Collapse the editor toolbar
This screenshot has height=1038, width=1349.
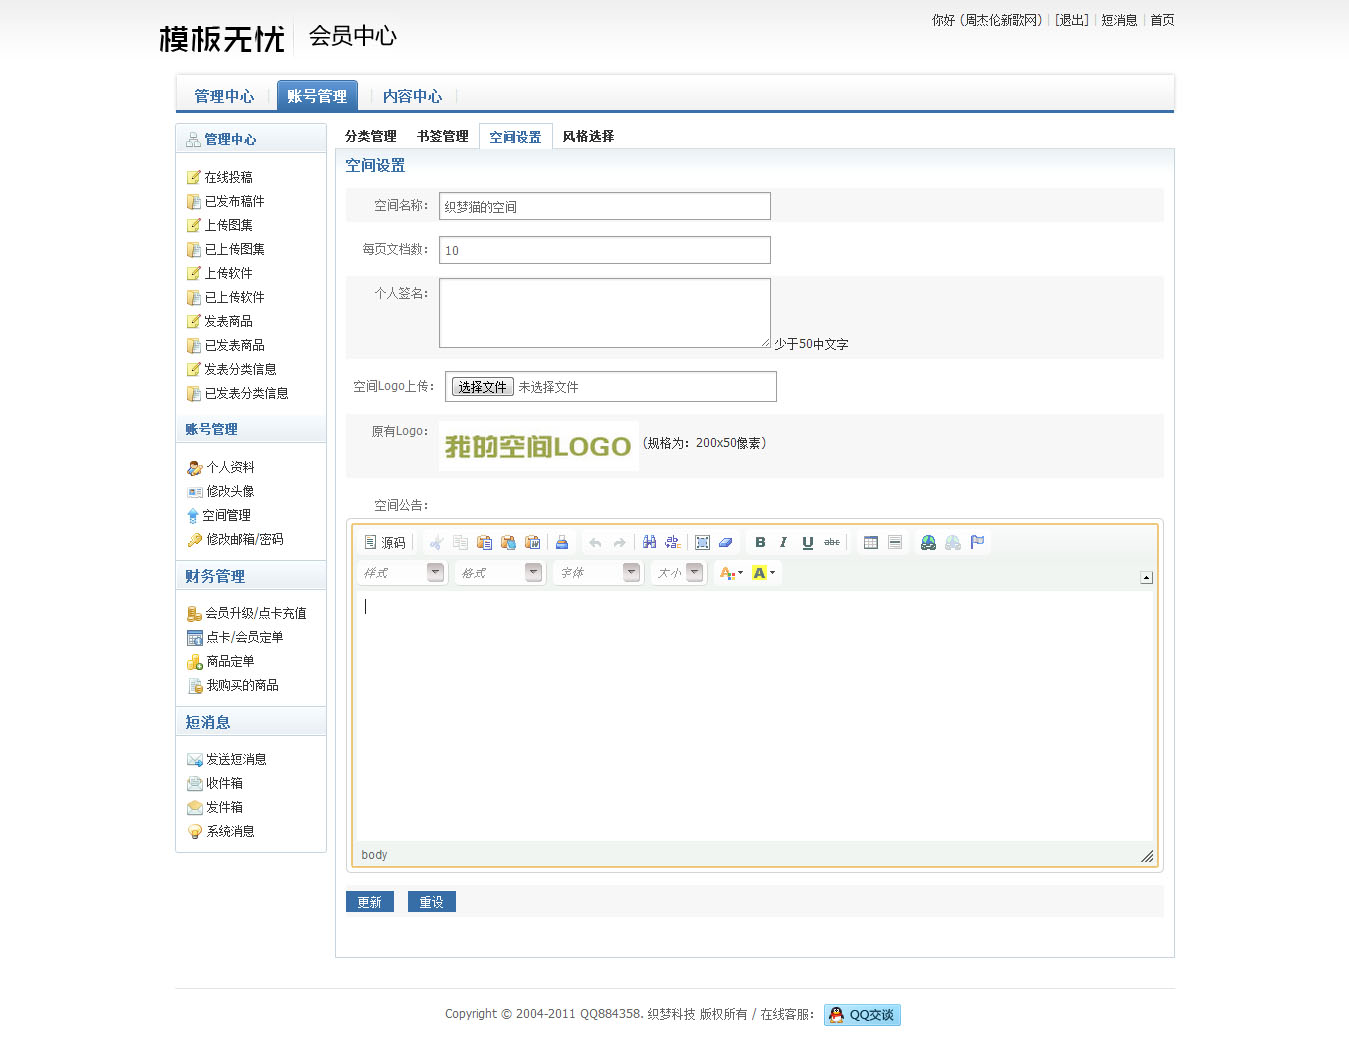[1146, 577]
